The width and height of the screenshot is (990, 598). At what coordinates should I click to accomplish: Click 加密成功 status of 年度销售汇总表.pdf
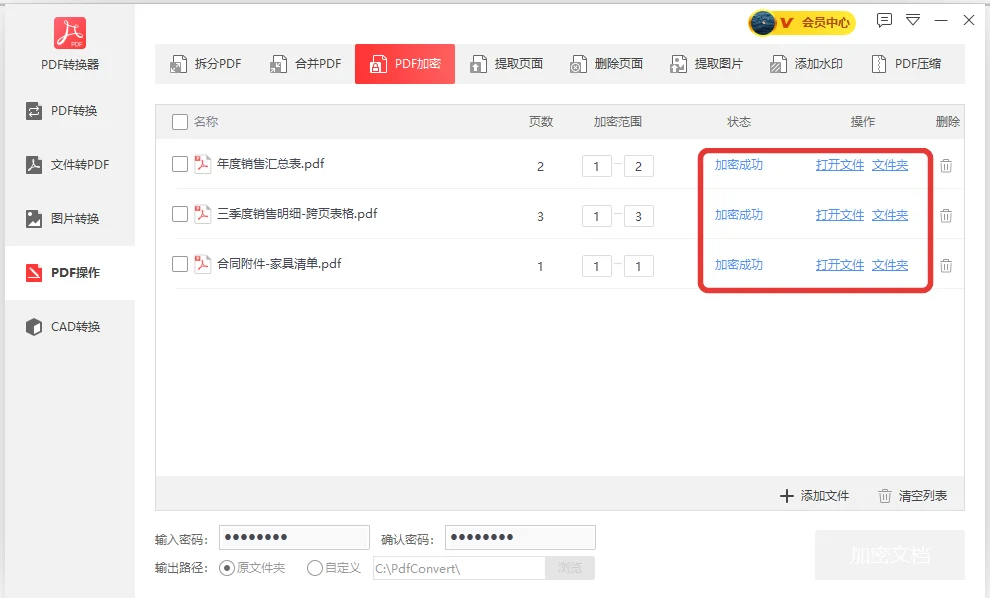pos(739,165)
